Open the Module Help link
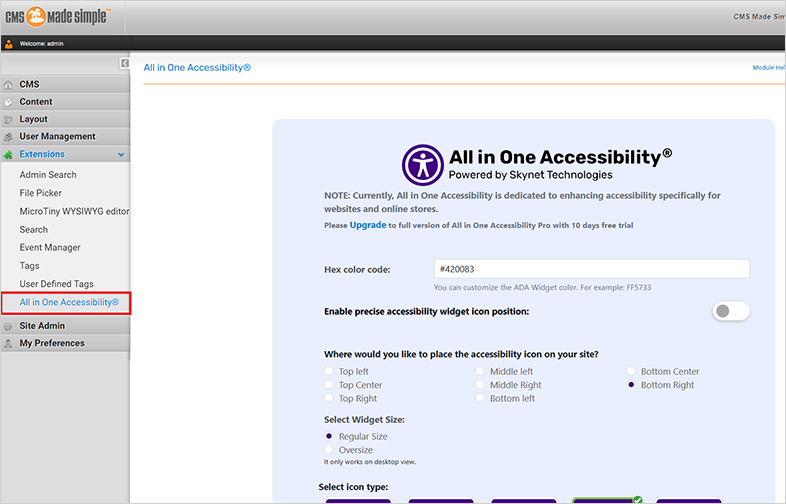 tap(768, 67)
